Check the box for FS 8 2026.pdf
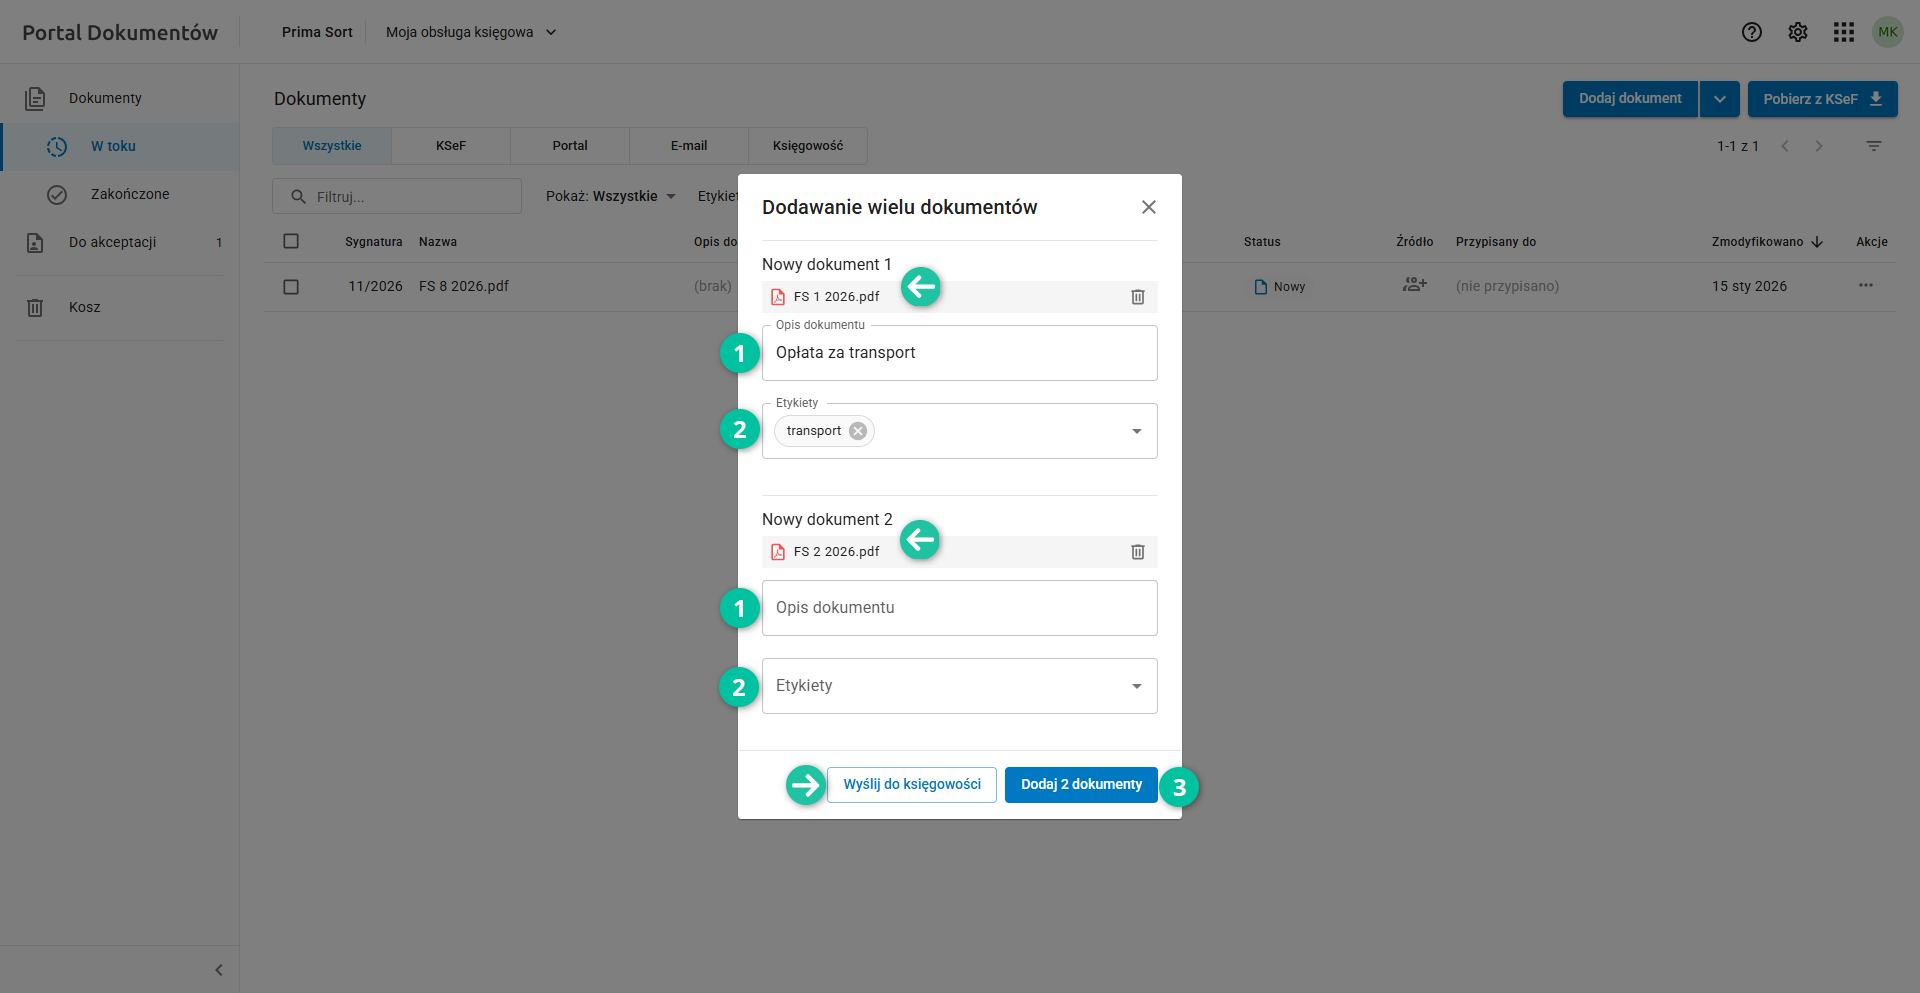Viewport: 1920px width, 993px height. tap(291, 287)
